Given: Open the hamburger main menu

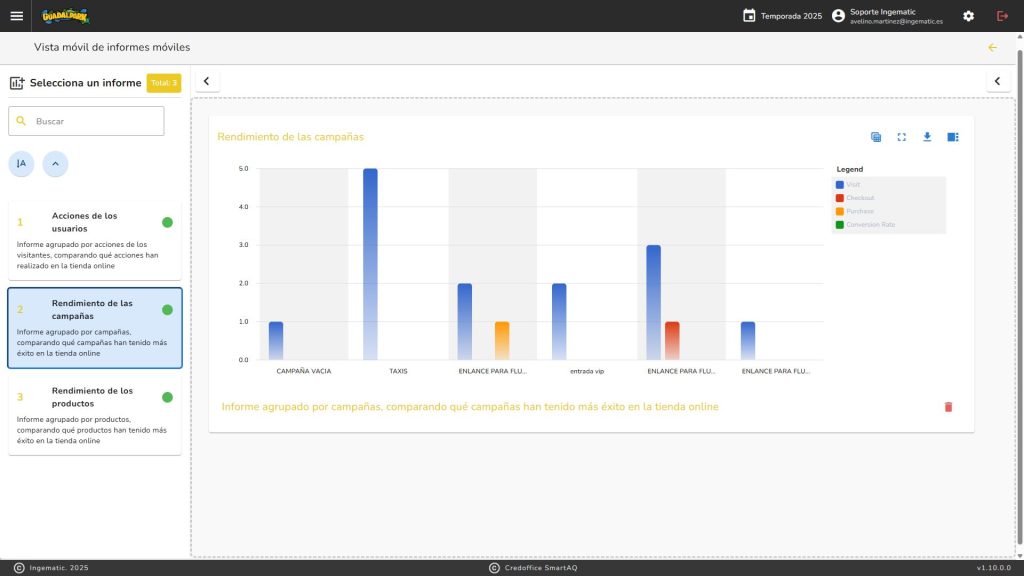Looking at the screenshot, I should tap(16, 16).
